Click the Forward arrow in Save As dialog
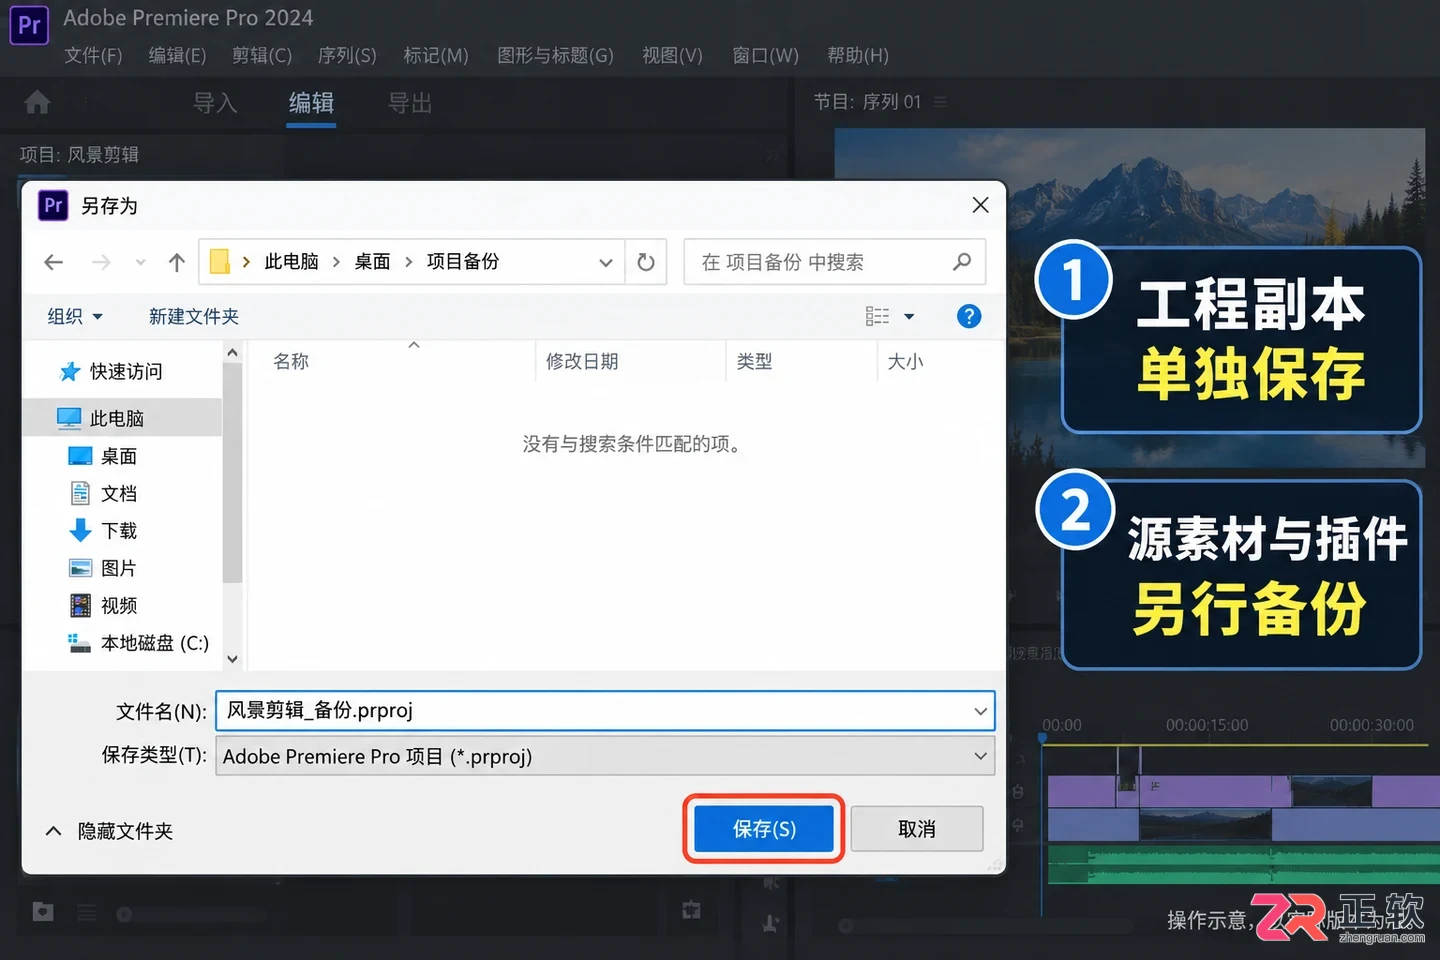This screenshot has height=960, width=1440. point(101,262)
